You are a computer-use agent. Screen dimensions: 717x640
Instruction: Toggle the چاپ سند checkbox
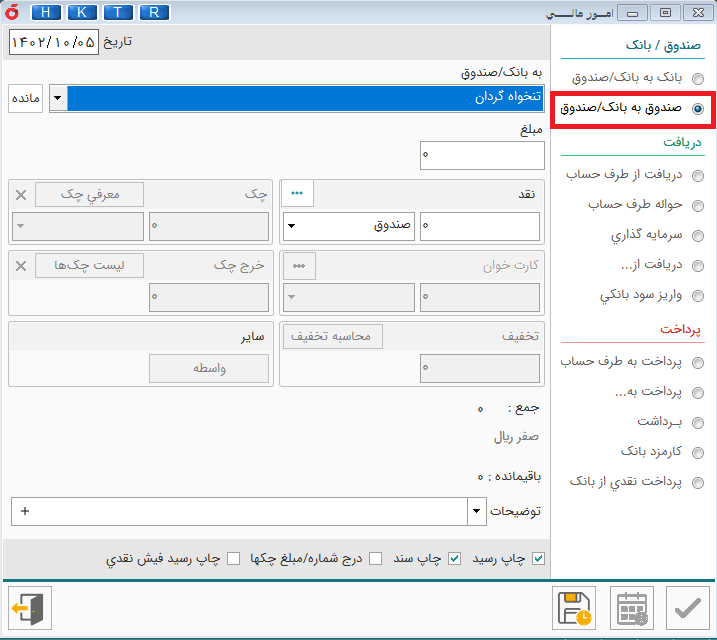click(x=454, y=558)
